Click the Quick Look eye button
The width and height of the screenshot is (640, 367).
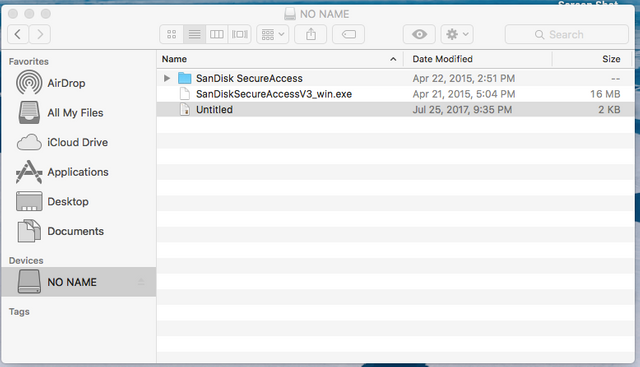pyautogui.click(x=419, y=34)
